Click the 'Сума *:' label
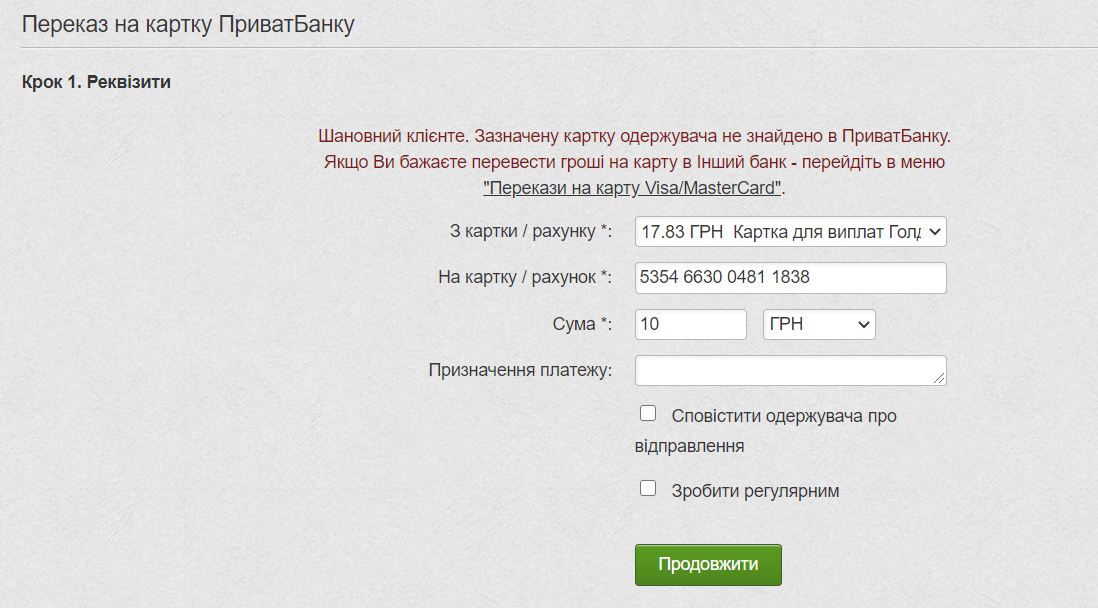Image resolution: width=1098 pixels, height=608 pixels. pos(582,324)
